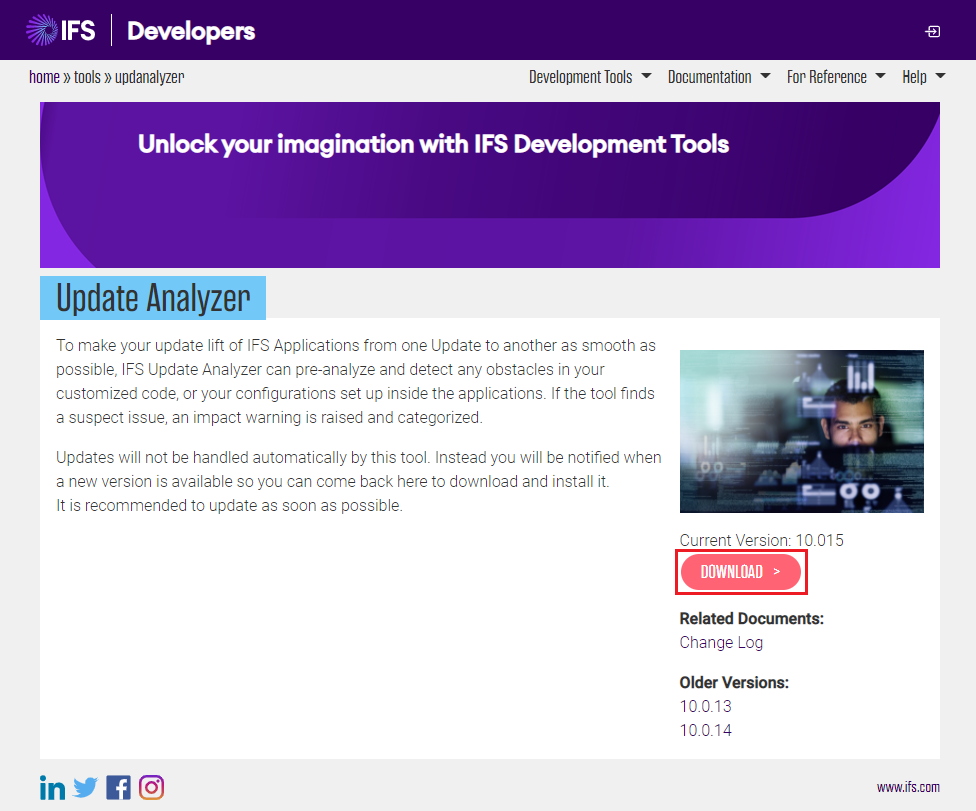Expand the Development Tools dropdown
The width and height of the screenshot is (976, 811).
(589, 77)
